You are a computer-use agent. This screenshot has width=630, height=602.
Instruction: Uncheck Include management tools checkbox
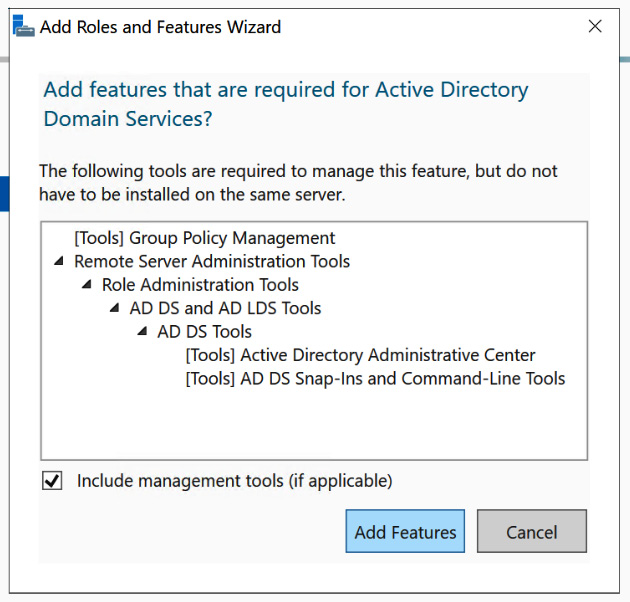(52, 481)
